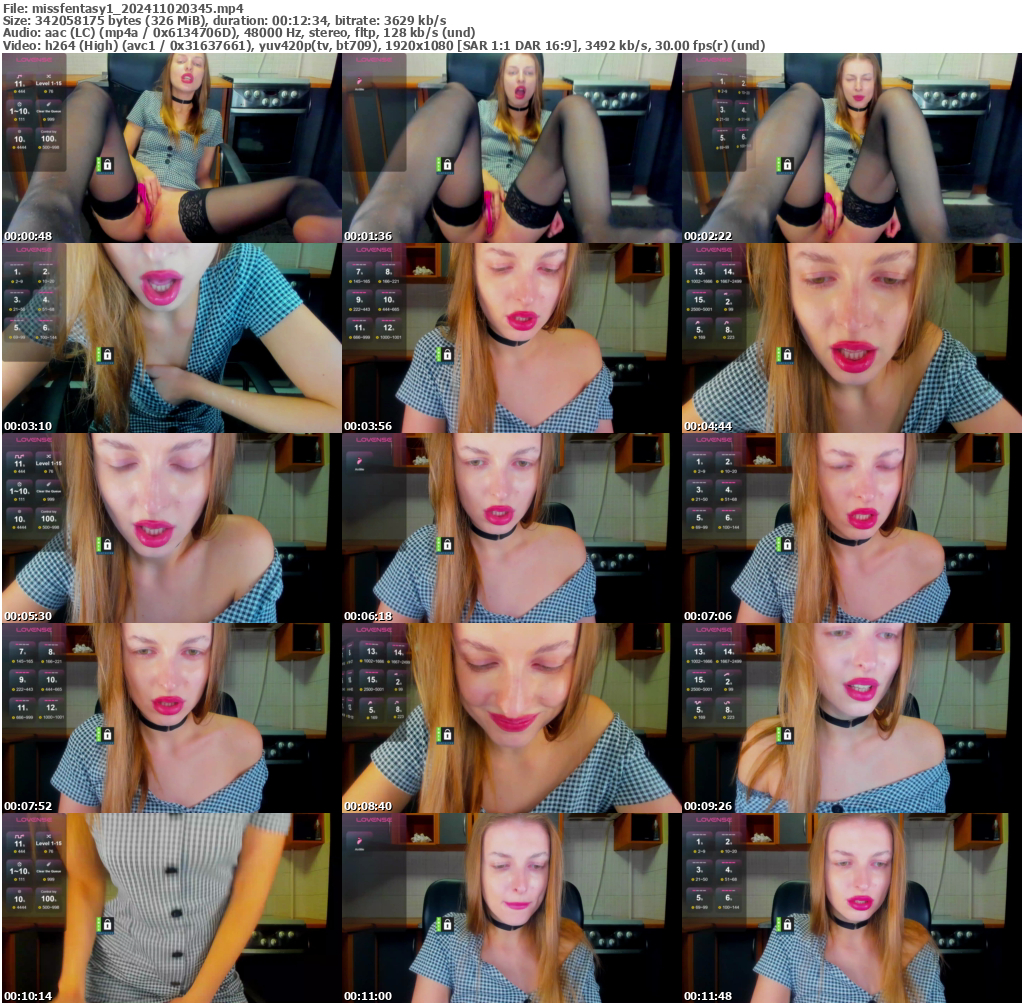1024x1003 pixels.
Task: Click the padlock icon in the 00:04:44 thumbnail
Action: point(790,352)
